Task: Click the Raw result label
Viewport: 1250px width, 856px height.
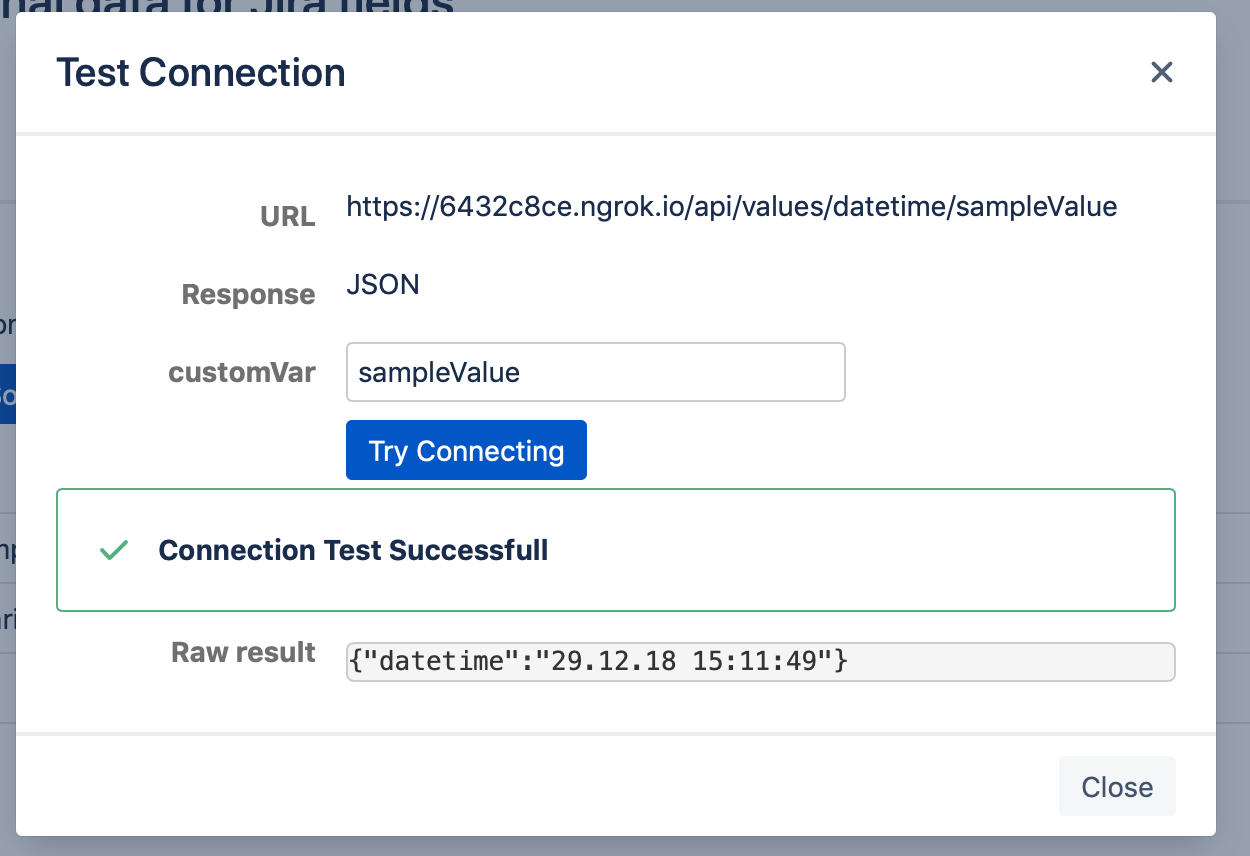Action: [243, 651]
